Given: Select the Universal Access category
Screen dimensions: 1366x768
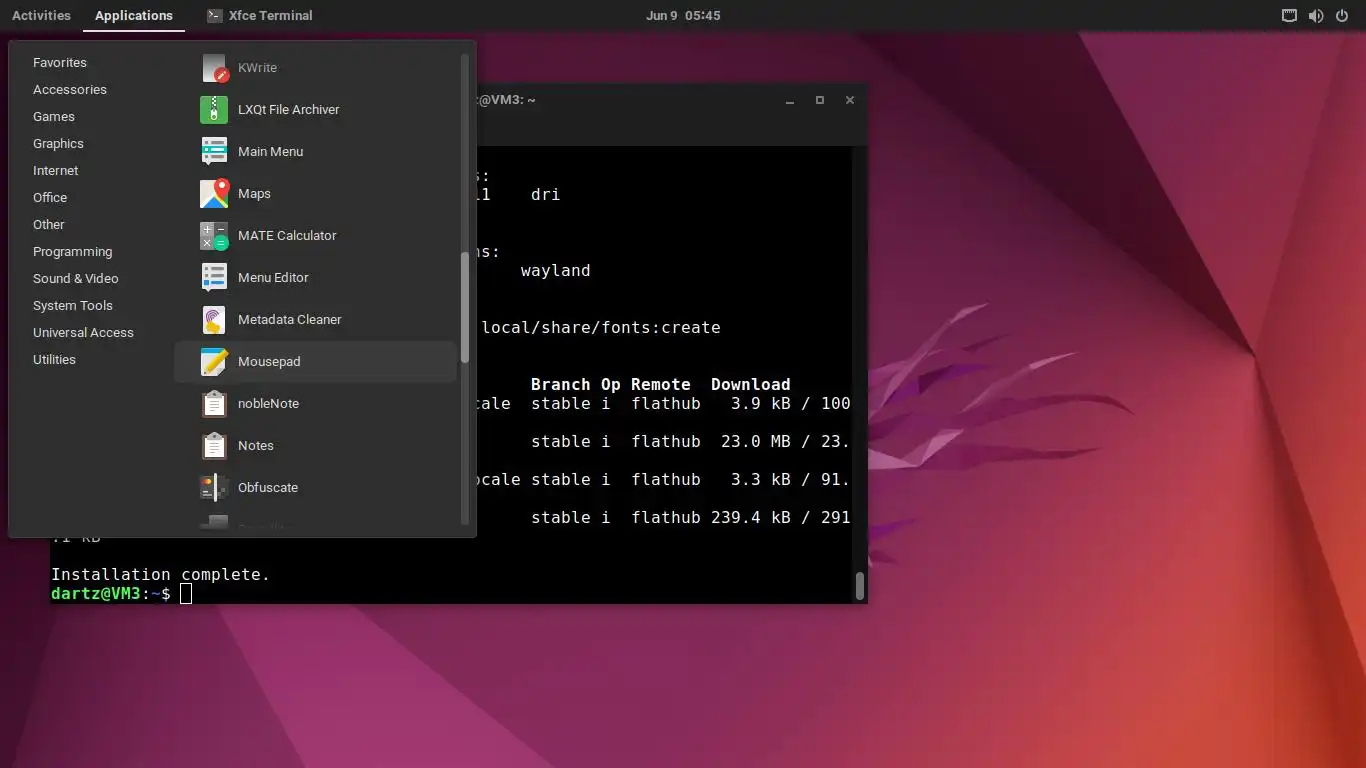Looking at the screenshot, I should tap(84, 333).
